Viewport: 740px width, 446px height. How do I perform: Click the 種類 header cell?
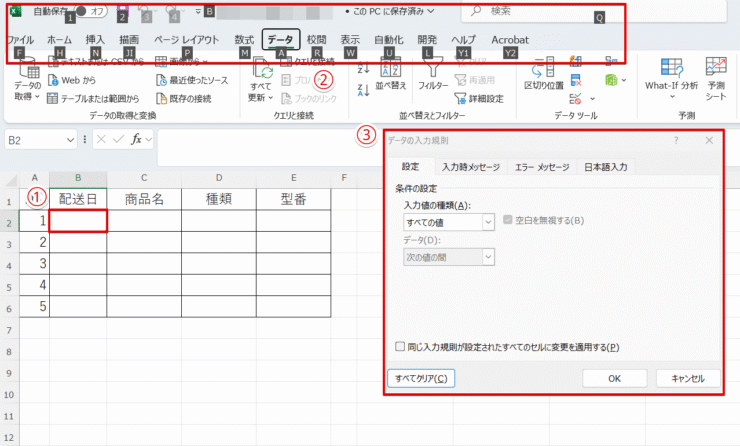(219, 199)
